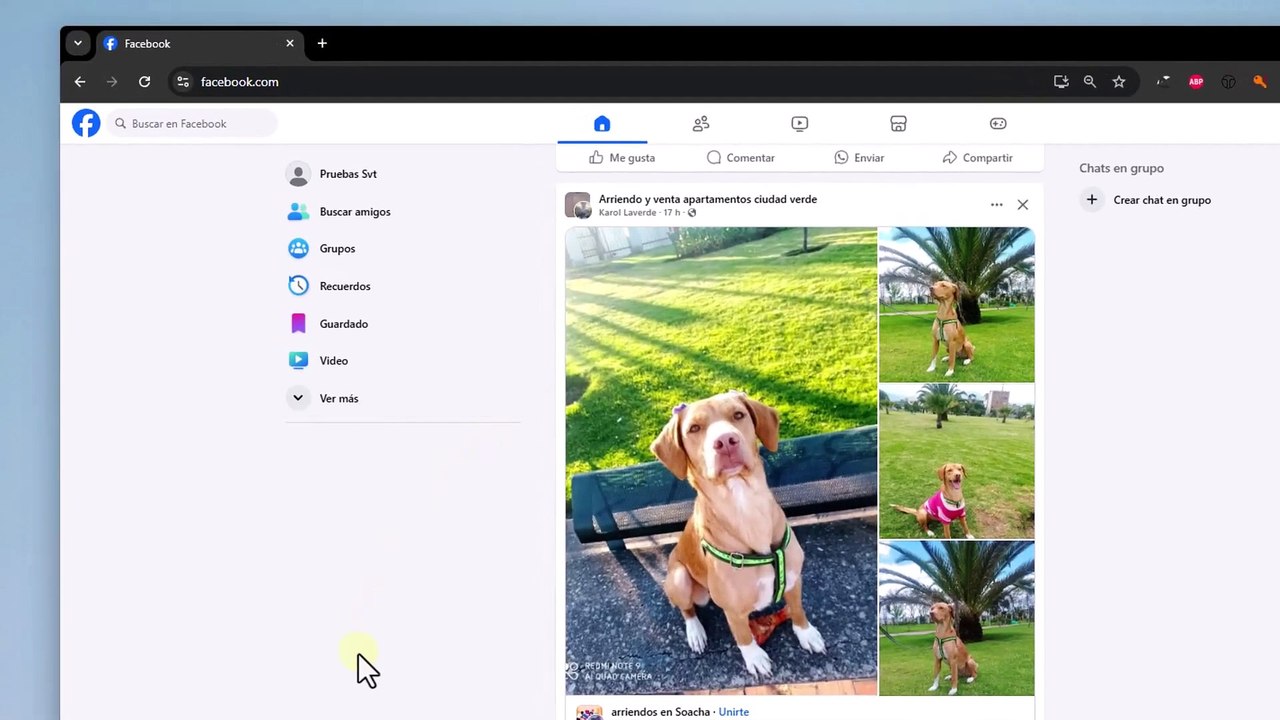The width and height of the screenshot is (1280, 720).
Task: Open a new browser tab with plus
Action: click(322, 43)
